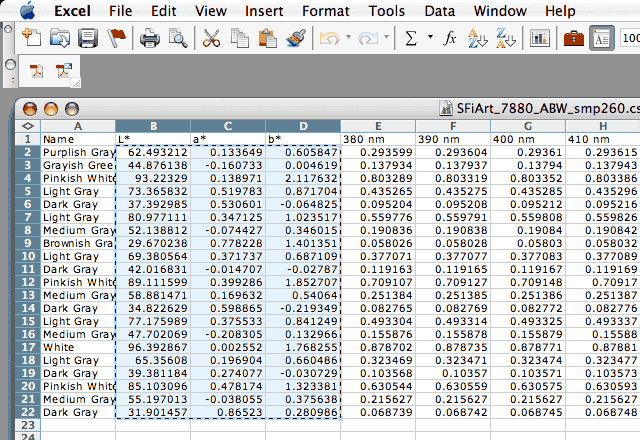This screenshot has width=640, height=440.
Task: Undo the last action
Action: tap(329, 39)
